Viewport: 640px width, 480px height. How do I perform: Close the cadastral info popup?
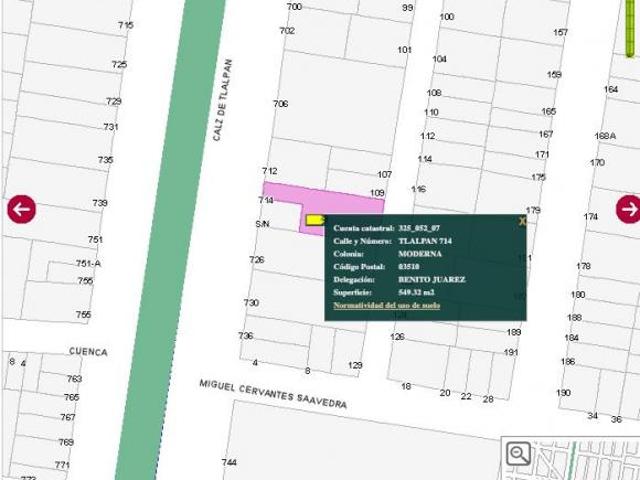(522, 222)
